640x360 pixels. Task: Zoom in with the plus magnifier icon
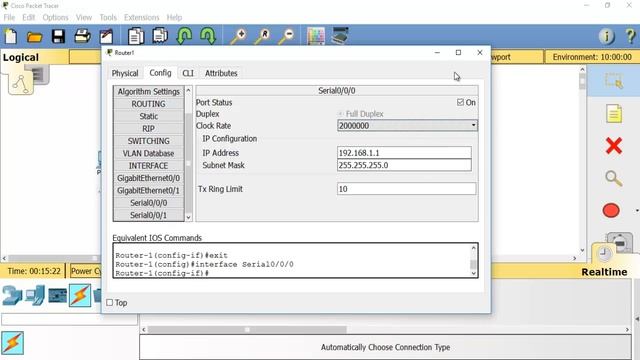[238, 36]
